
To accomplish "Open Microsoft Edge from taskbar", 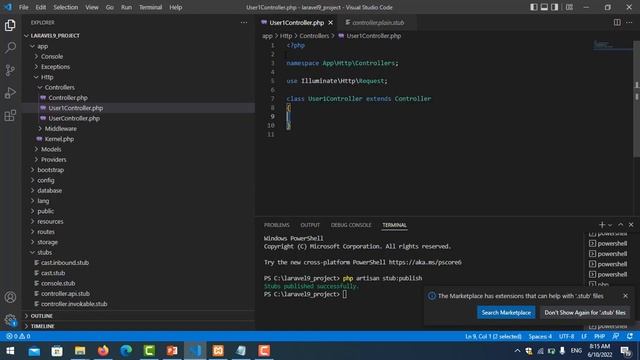I will [126, 351].
